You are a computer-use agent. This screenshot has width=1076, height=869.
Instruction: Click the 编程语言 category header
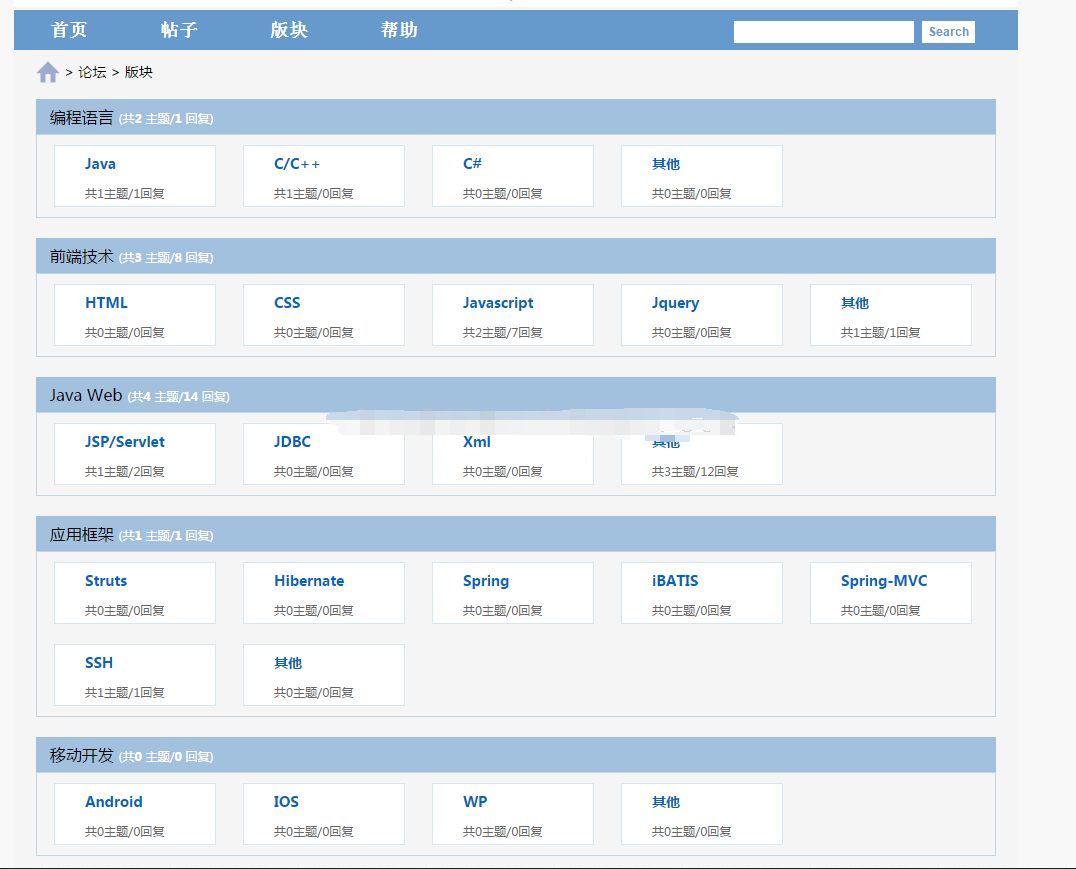[x=516, y=117]
